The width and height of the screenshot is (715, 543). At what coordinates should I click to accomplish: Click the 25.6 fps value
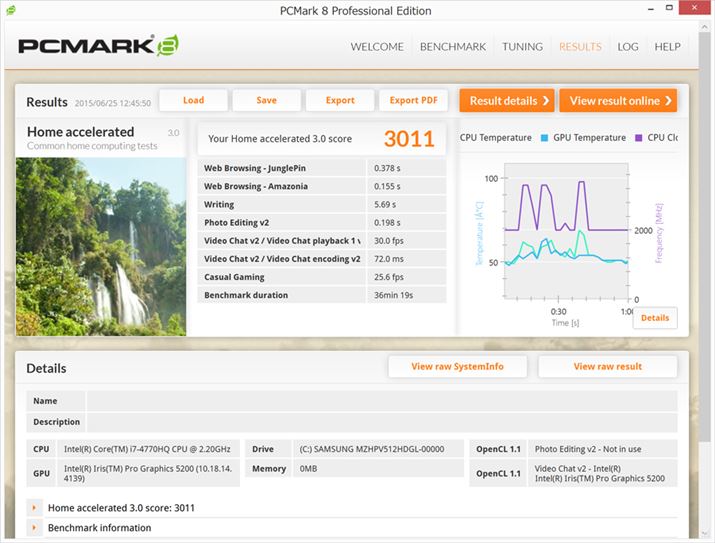(x=389, y=277)
